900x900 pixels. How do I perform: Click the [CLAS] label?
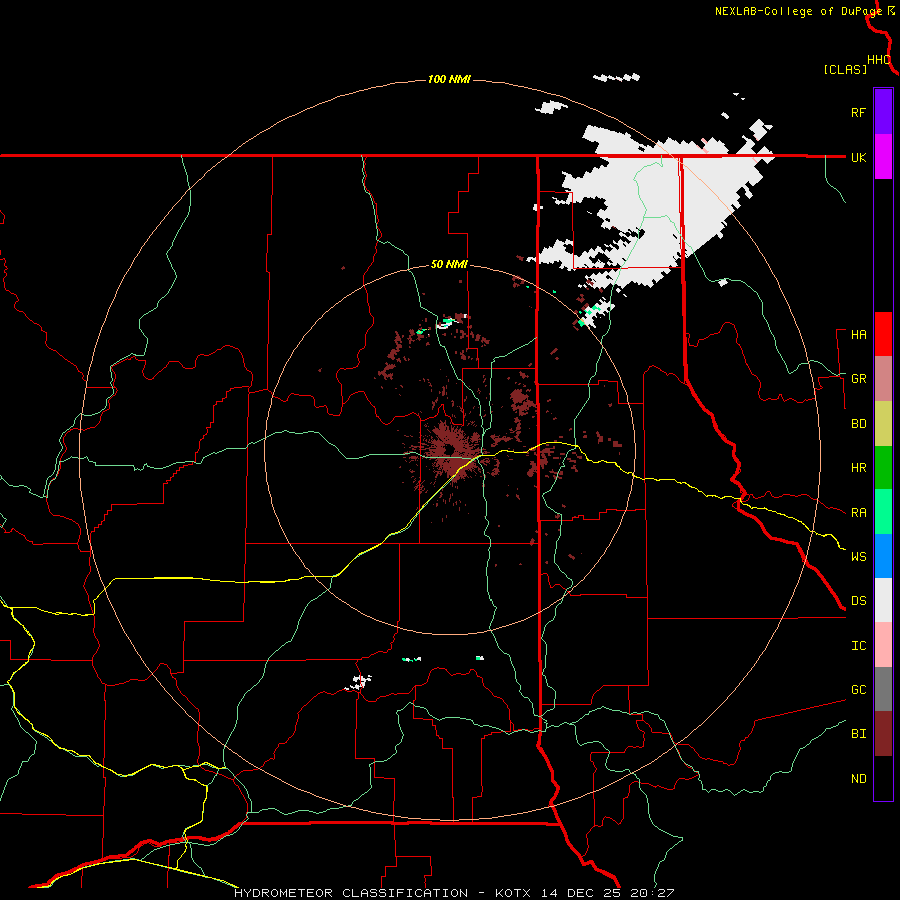point(845,69)
